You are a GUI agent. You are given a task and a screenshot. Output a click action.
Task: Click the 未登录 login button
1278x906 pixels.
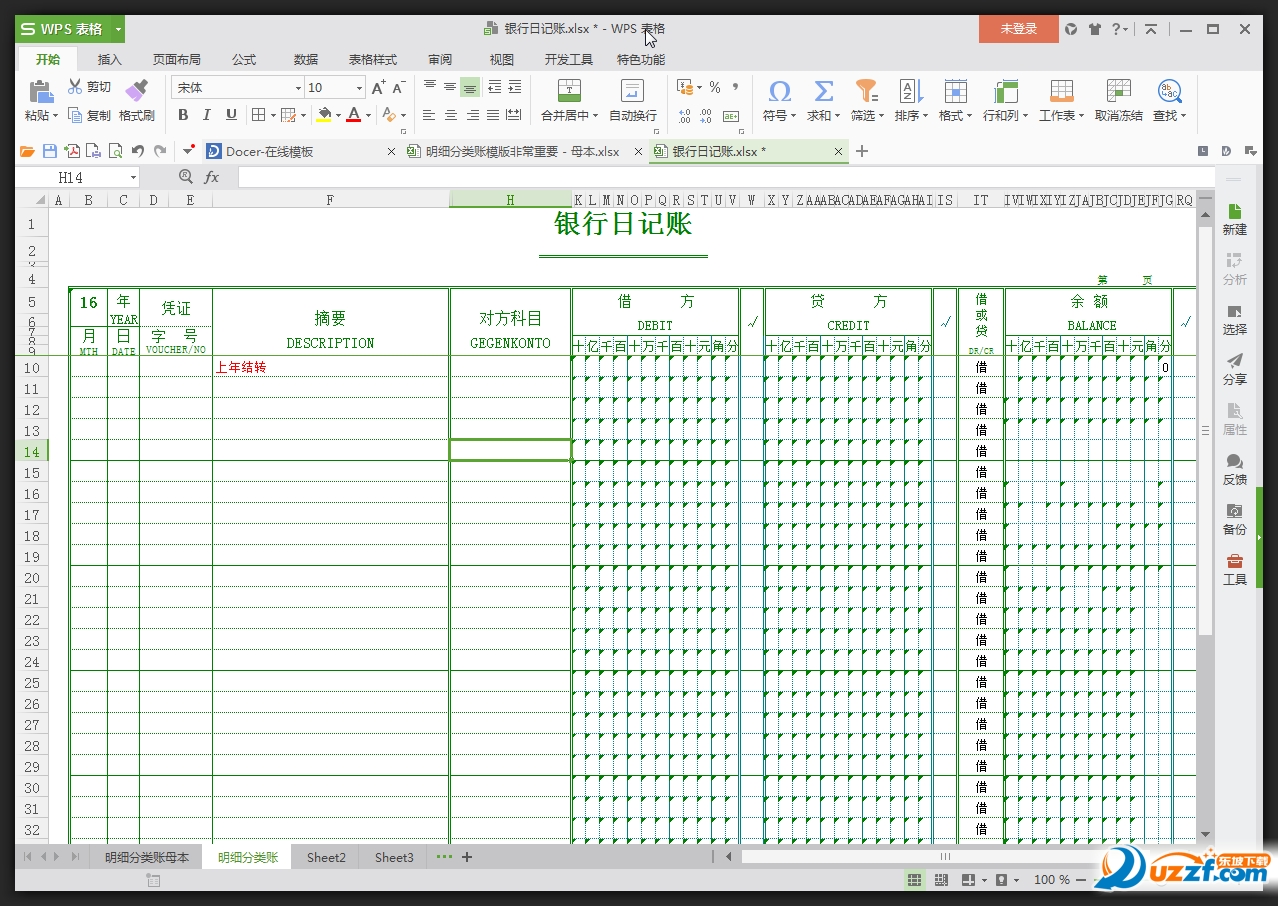tap(1018, 29)
